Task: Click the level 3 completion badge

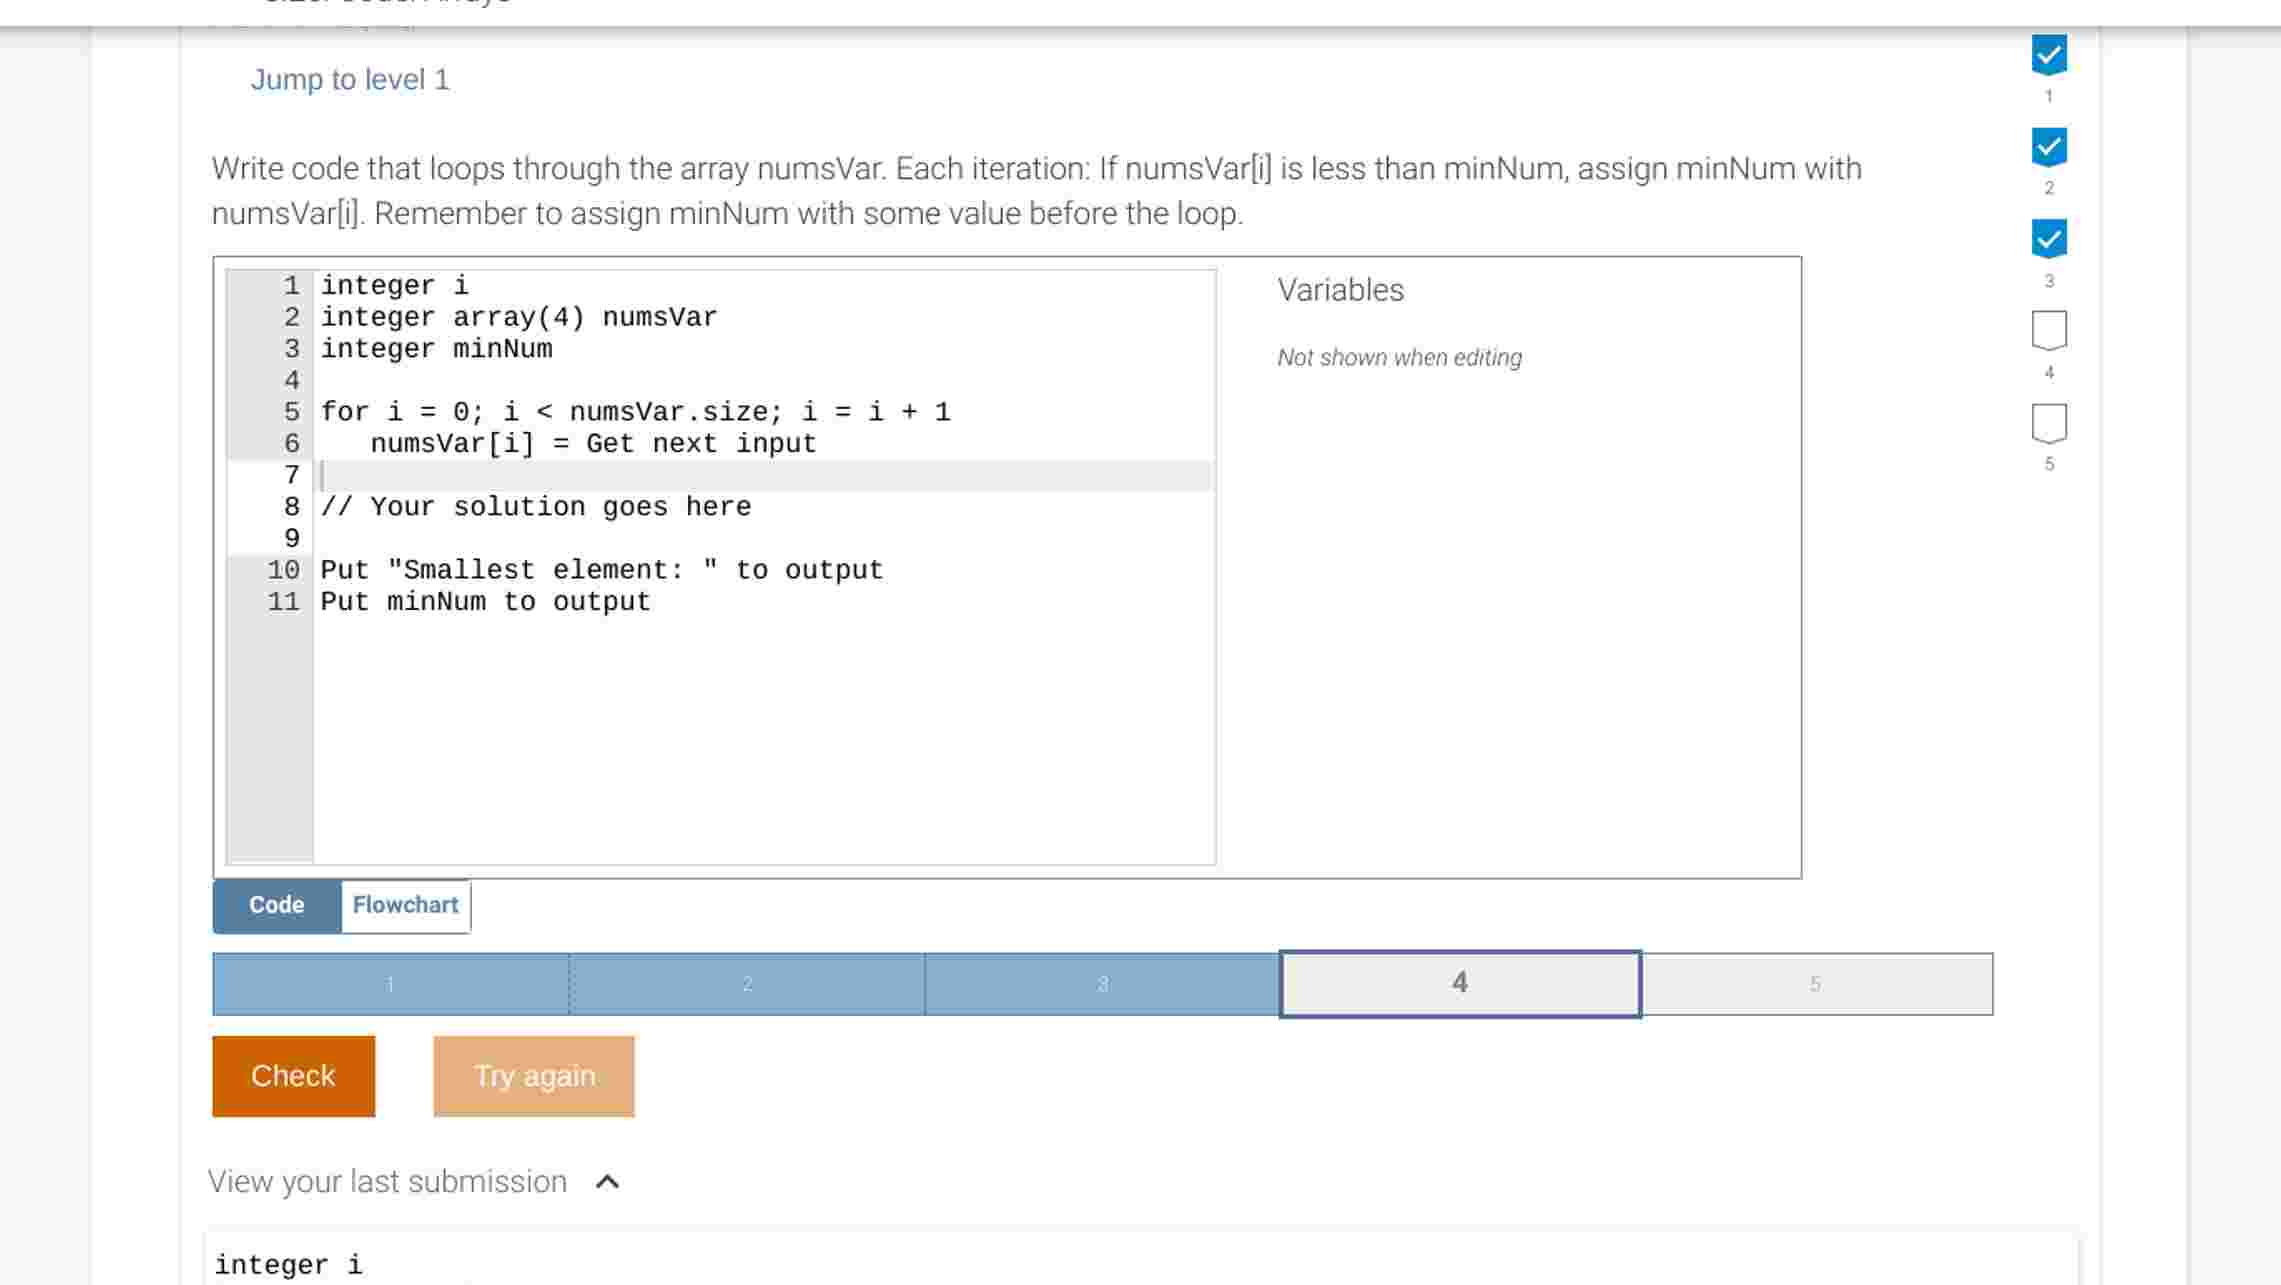Action: point(2048,237)
